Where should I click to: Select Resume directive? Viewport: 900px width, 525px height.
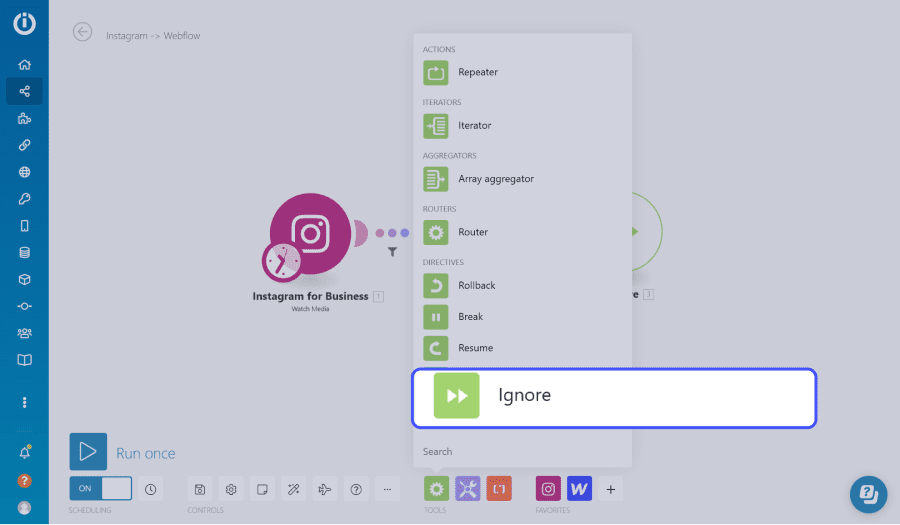pos(522,348)
